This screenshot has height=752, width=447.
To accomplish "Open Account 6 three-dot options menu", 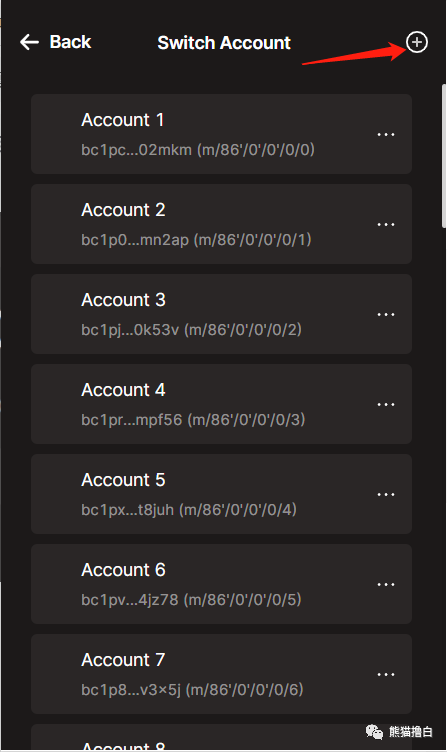I will [386, 584].
